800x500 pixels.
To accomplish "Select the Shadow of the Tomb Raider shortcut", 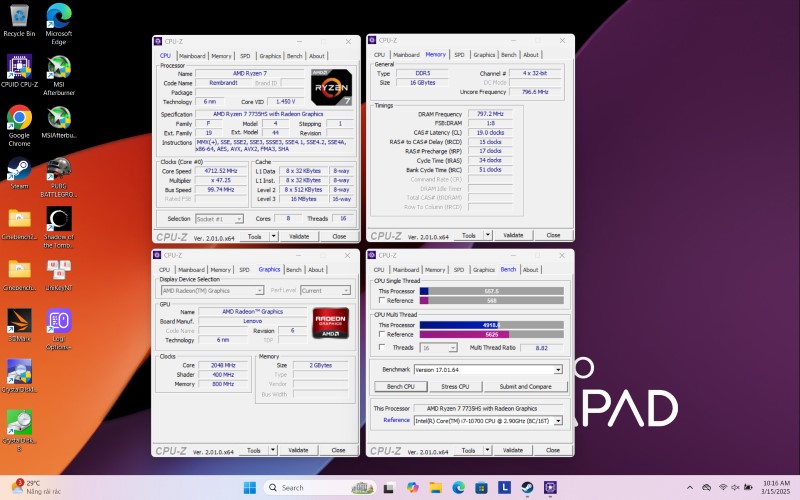I will (59, 228).
